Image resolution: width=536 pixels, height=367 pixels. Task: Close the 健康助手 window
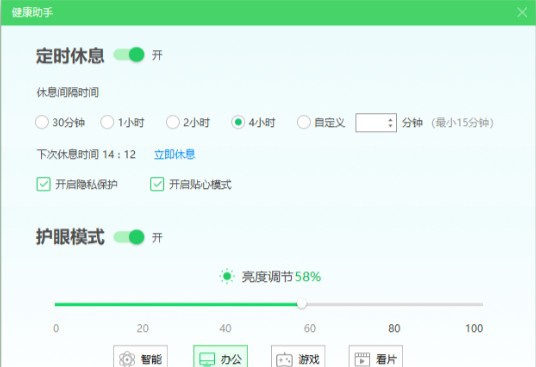click(x=522, y=12)
